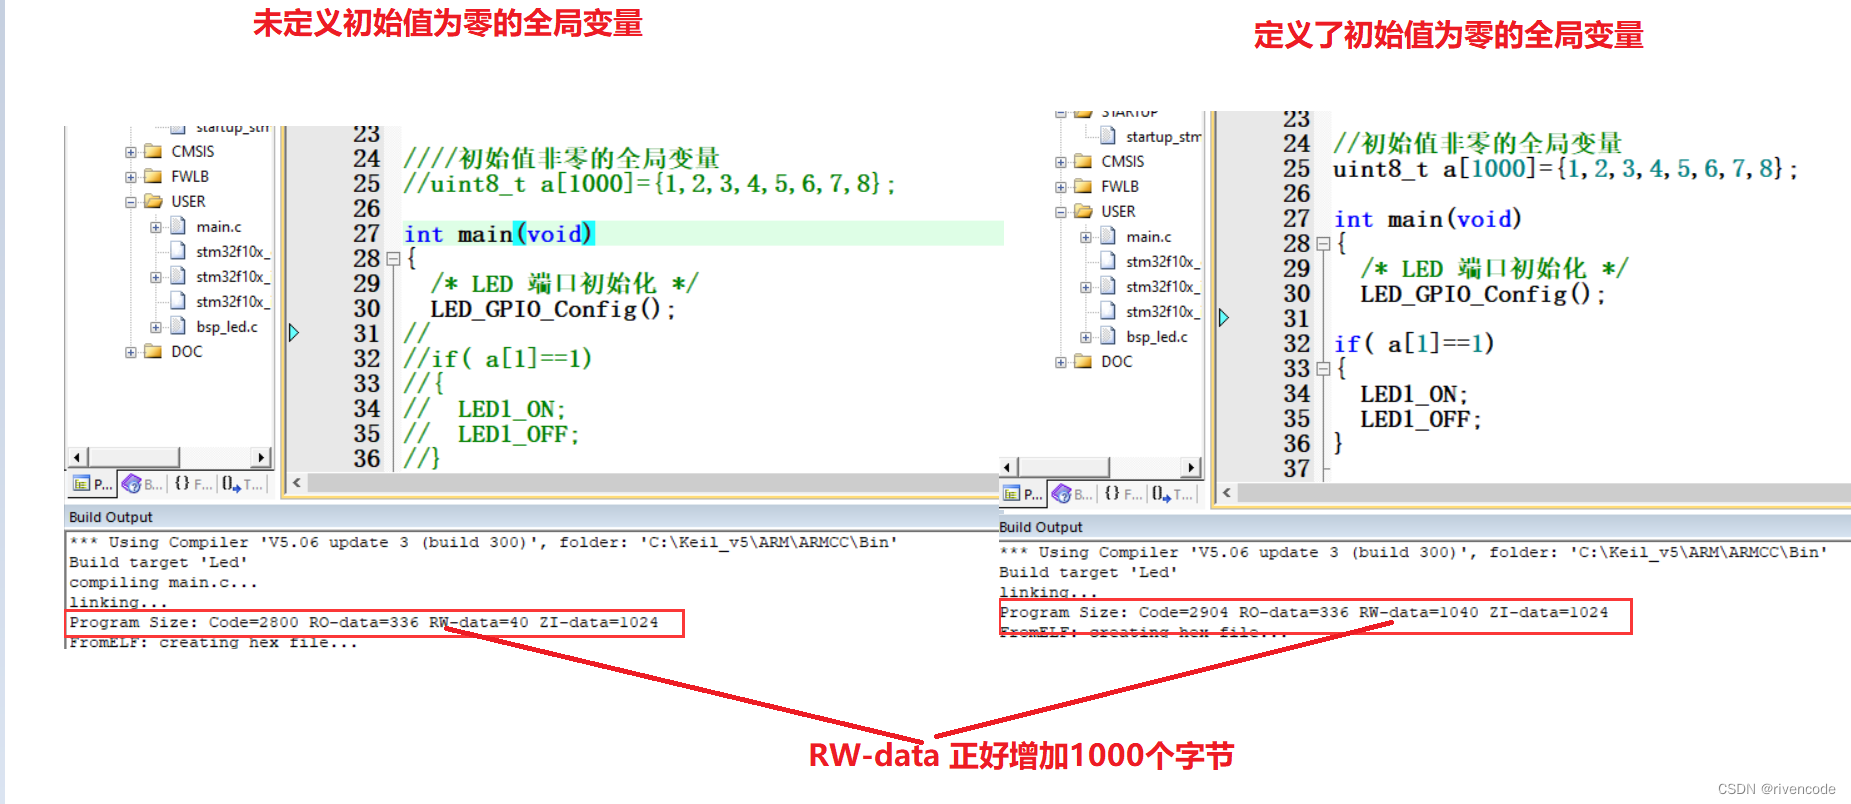This screenshot has width=1851, height=804.
Task: Click FWLB folder icon in left project tree
Action: [153, 176]
